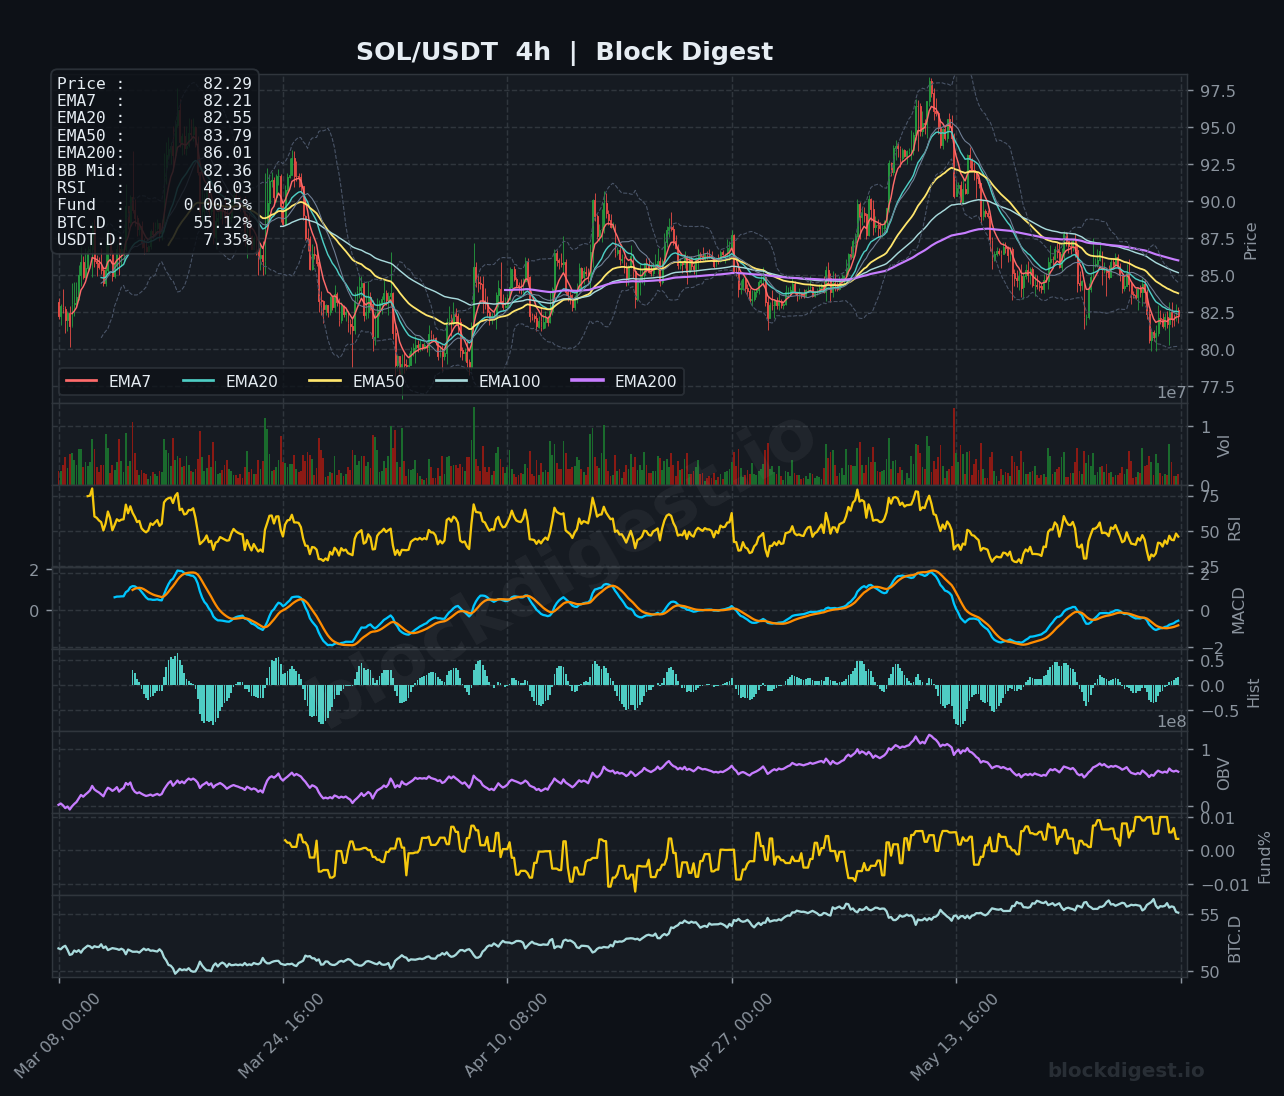Screen dimensions: 1284x1096
Task: Click the 0.00 funding tick label
Action: point(1217,851)
